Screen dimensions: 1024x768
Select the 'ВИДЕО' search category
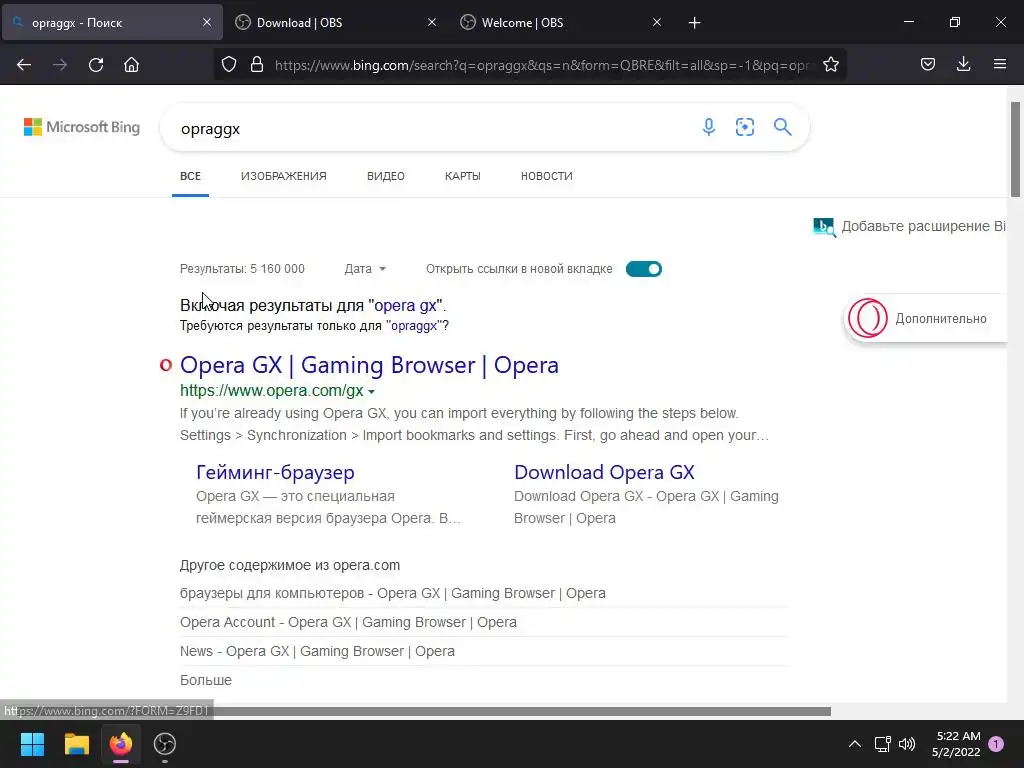click(x=386, y=176)
